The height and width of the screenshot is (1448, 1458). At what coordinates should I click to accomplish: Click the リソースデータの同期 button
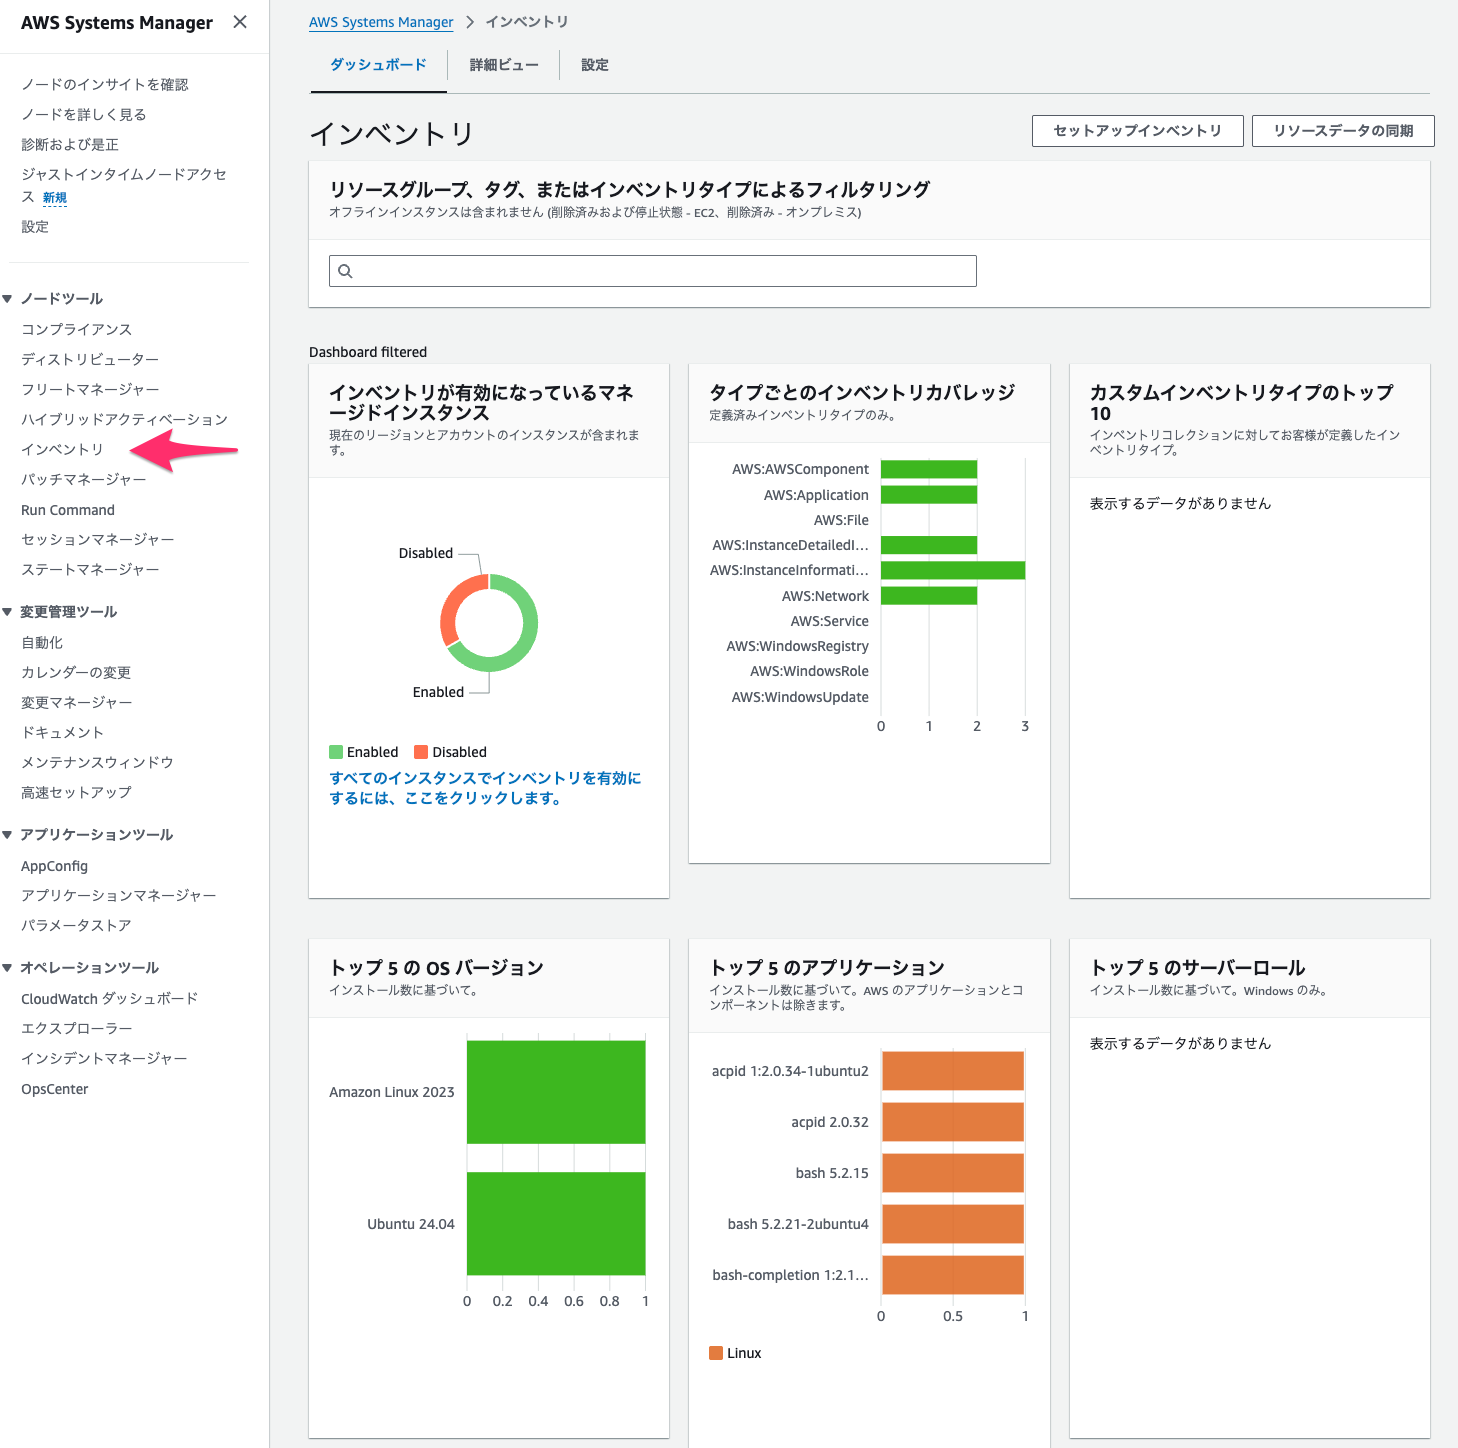coord(1343,131)
